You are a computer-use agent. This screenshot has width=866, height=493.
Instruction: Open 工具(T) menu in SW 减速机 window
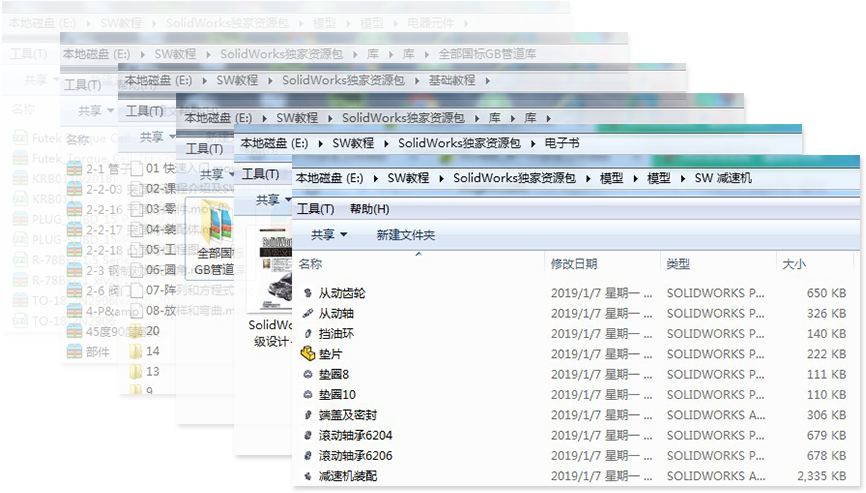tap(315, 209)
